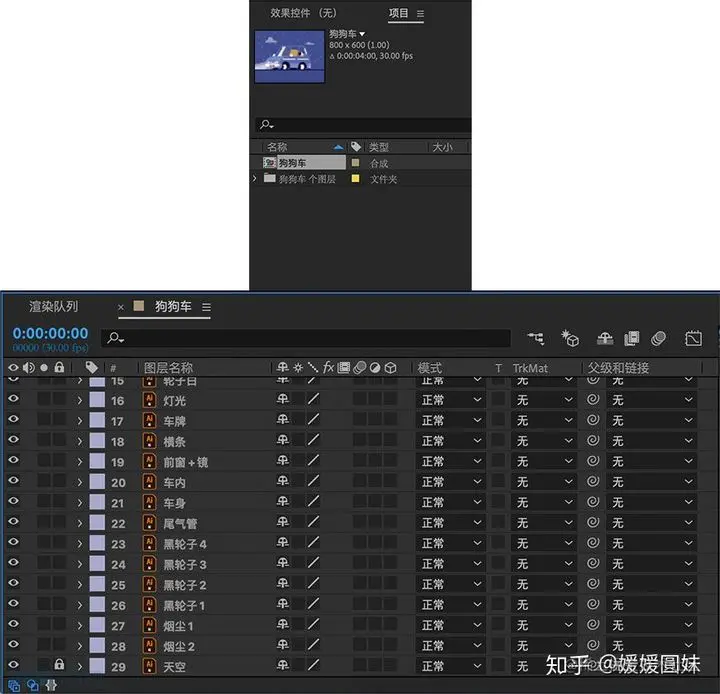The image size is (720, 694).
Task: Click the audio speaker column icon
Action: [28, 367]
